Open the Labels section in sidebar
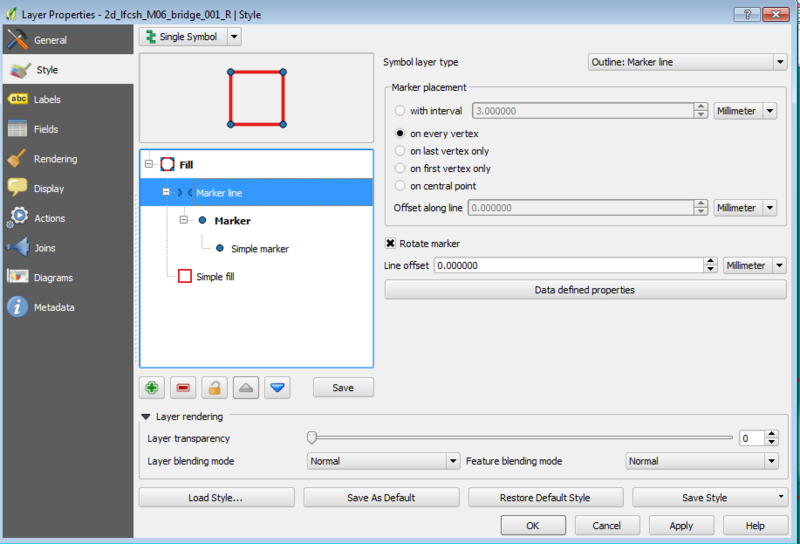Viewport: 800px width, 544px height. tap(47, 100)
